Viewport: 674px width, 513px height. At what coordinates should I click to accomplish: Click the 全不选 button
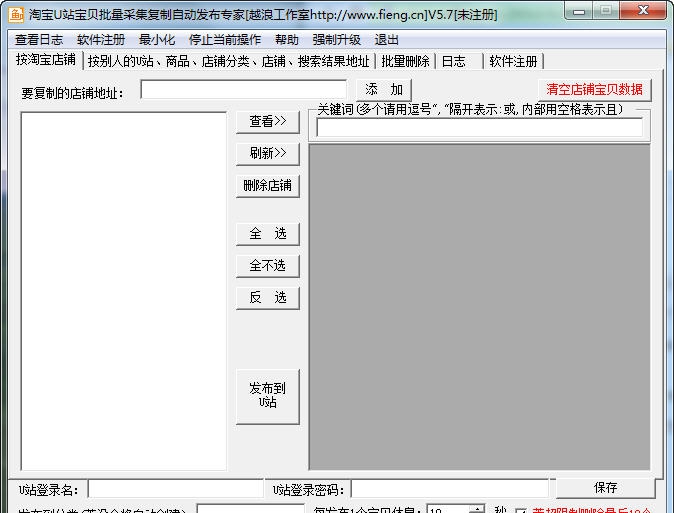[x=268, y=266]
